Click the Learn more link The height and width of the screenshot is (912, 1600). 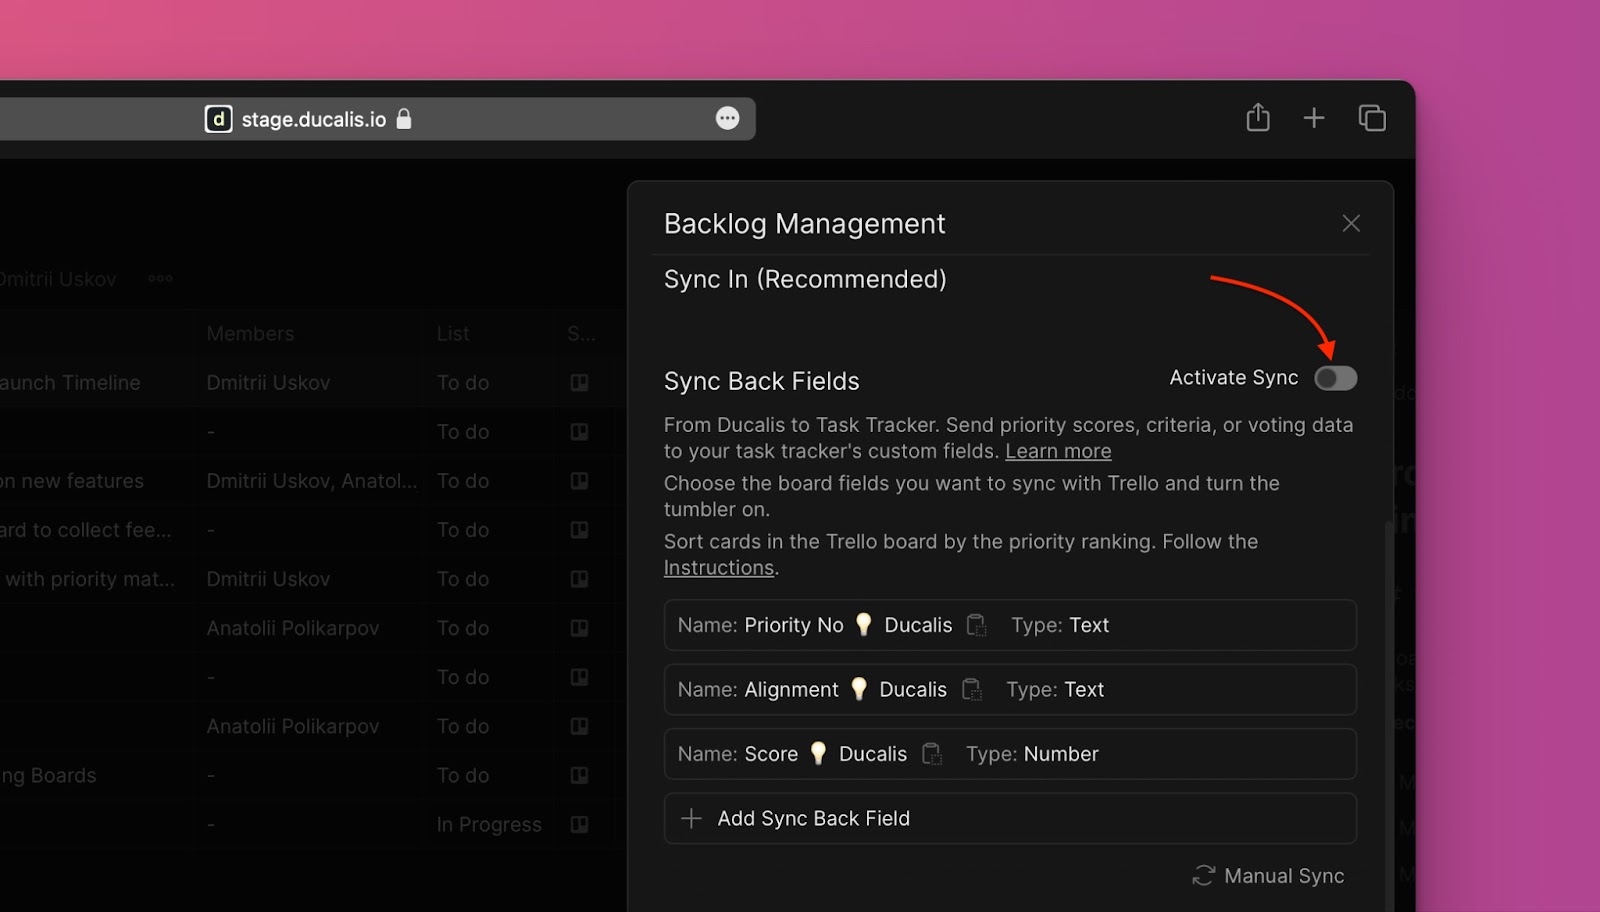click(x=1058, y=451)
